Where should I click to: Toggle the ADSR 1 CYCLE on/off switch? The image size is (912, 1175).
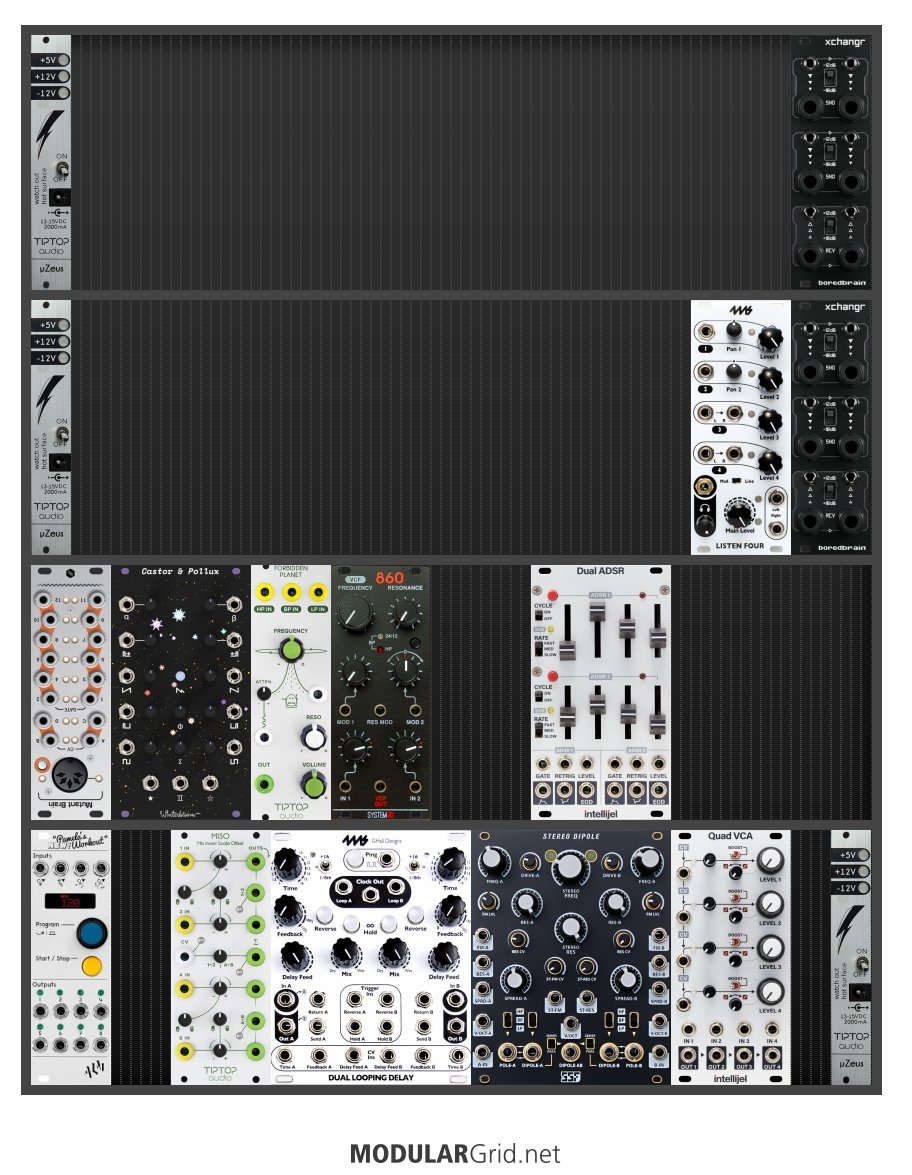538,615
